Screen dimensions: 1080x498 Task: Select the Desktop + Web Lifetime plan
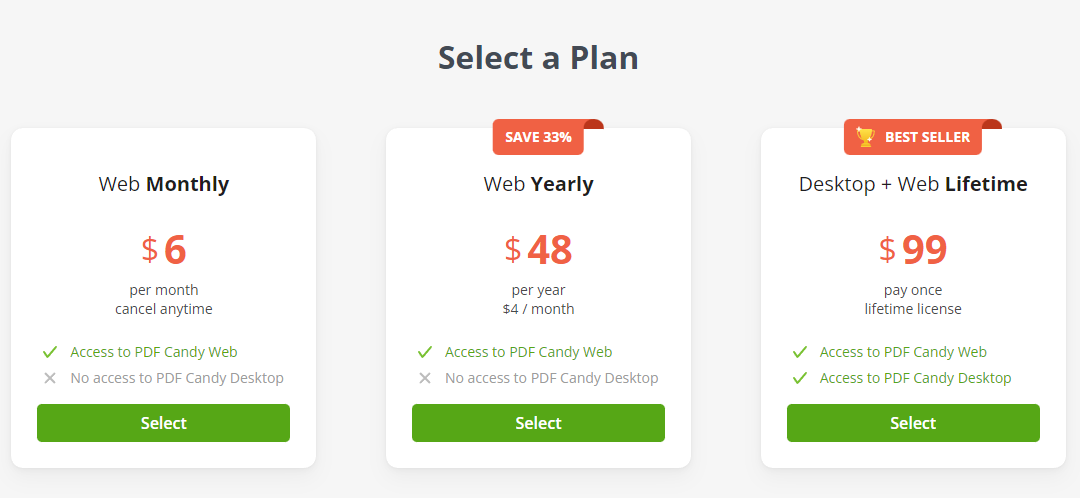913,423
